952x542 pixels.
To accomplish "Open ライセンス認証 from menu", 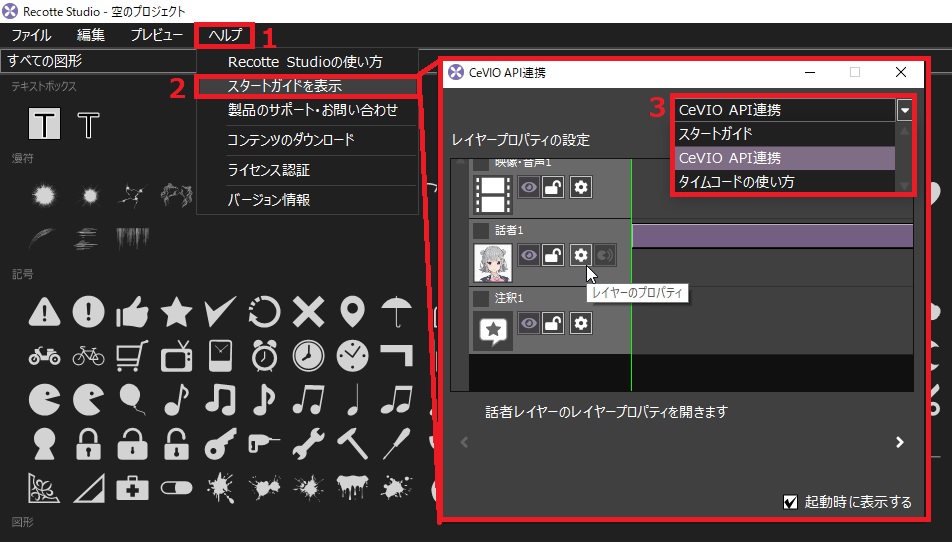I will pos(268,170).
